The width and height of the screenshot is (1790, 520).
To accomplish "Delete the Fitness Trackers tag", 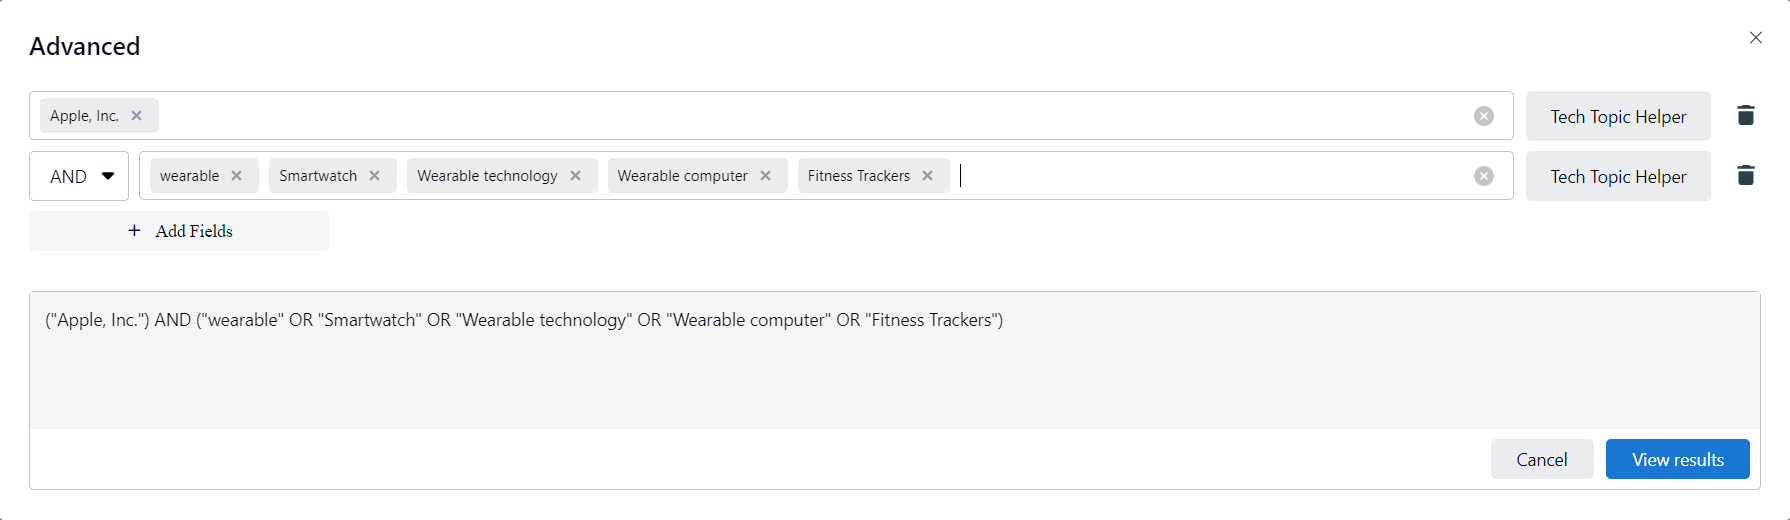I will 928,176.
